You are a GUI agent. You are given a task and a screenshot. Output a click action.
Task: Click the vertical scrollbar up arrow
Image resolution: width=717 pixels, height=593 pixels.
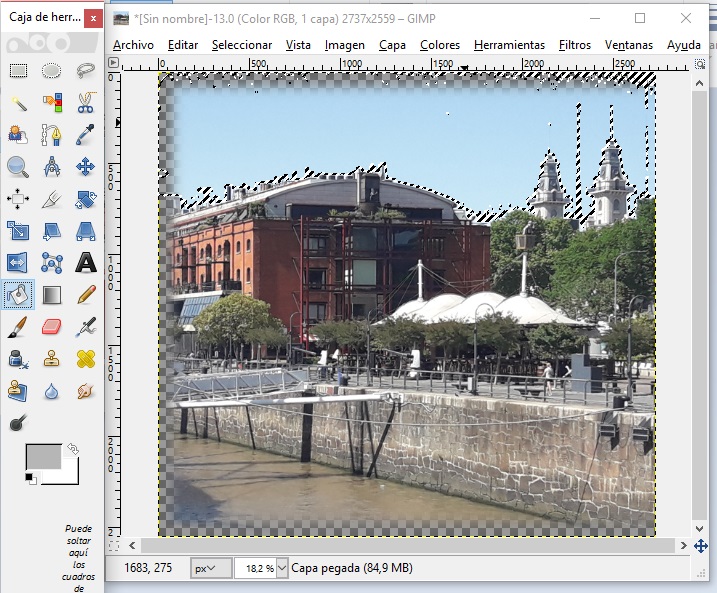[699, 83]
